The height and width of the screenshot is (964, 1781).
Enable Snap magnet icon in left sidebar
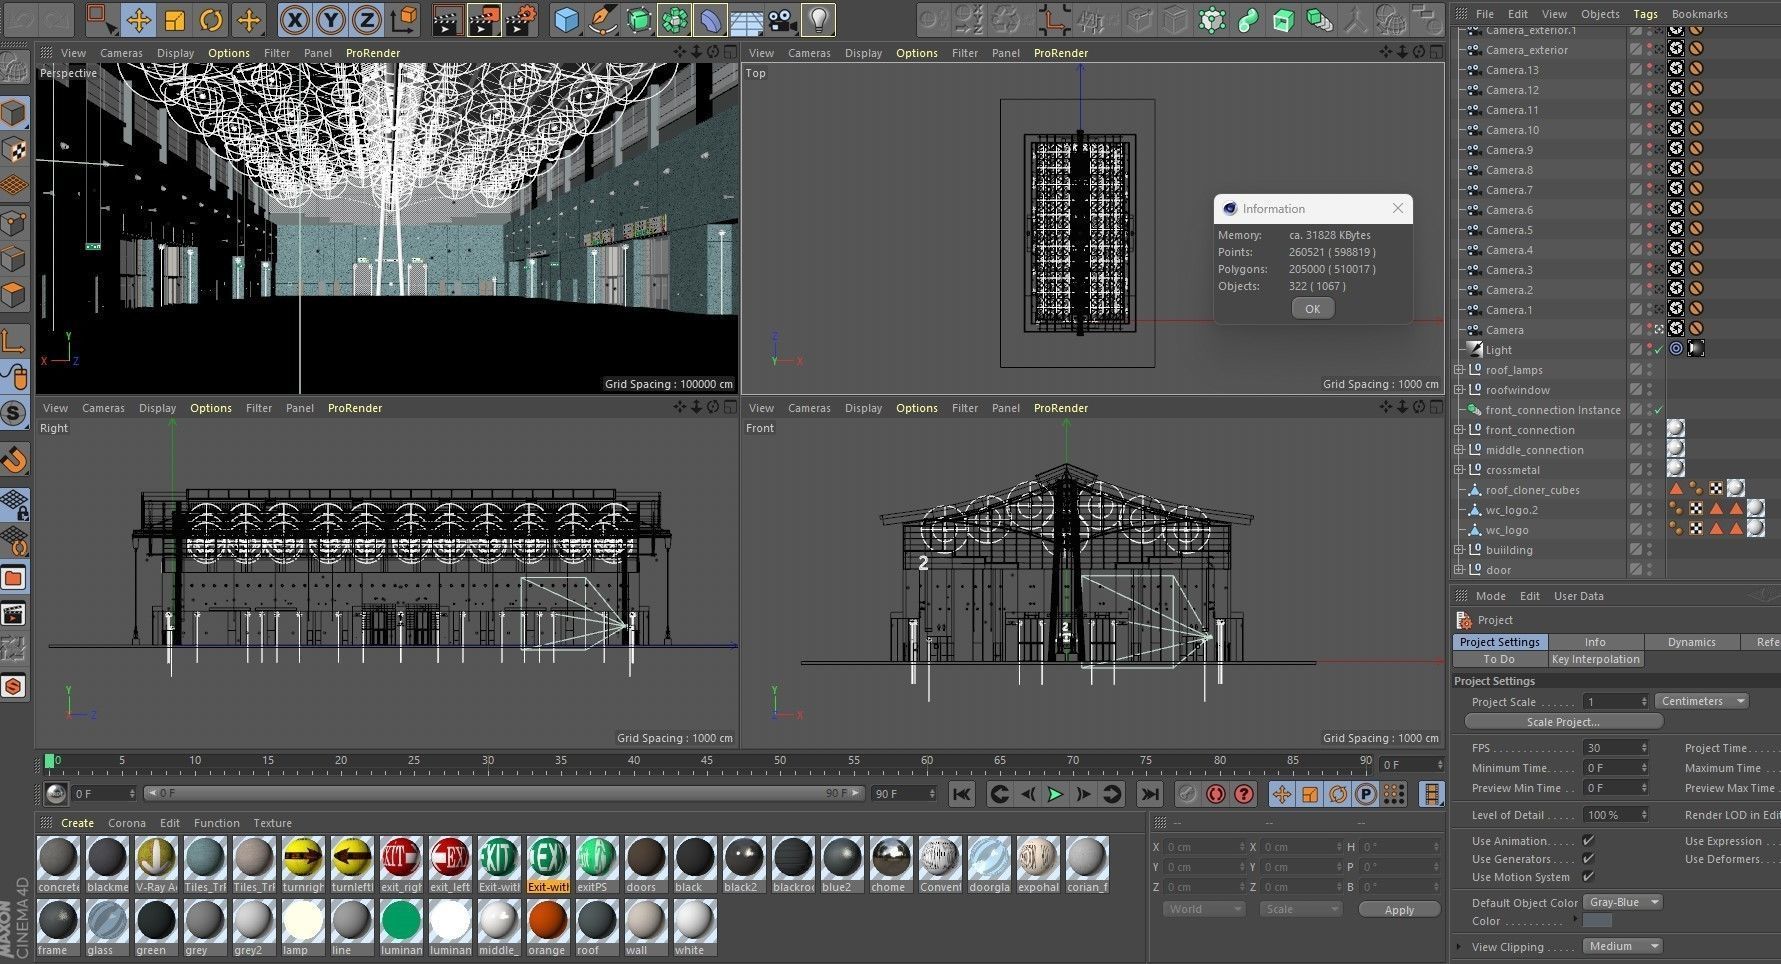[x=14, y=459]
